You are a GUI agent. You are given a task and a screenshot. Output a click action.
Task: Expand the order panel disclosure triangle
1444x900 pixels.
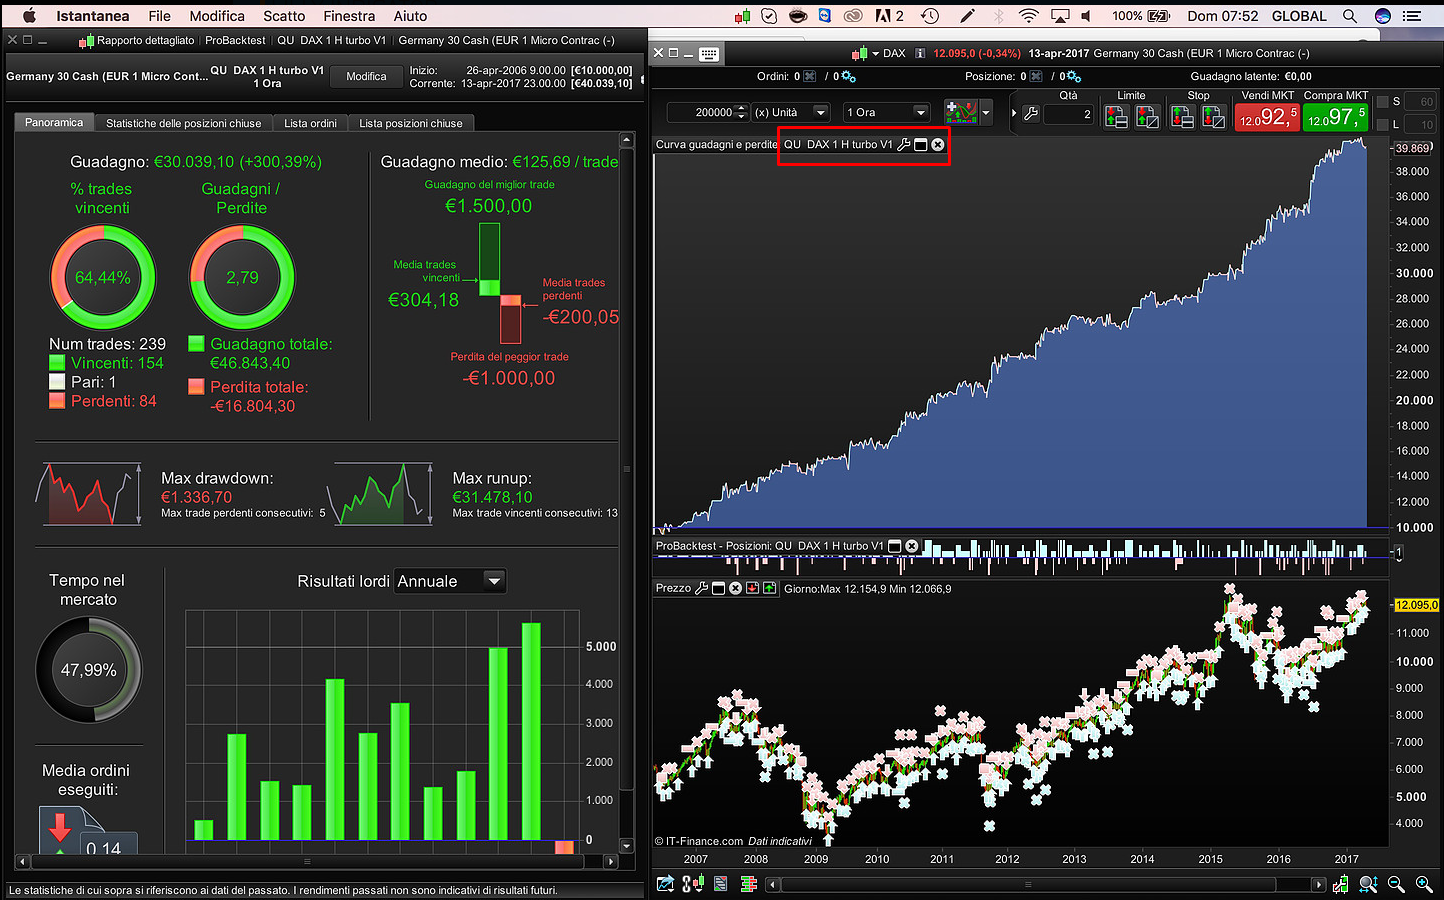pyautogui.click(x=1014, y=113)
